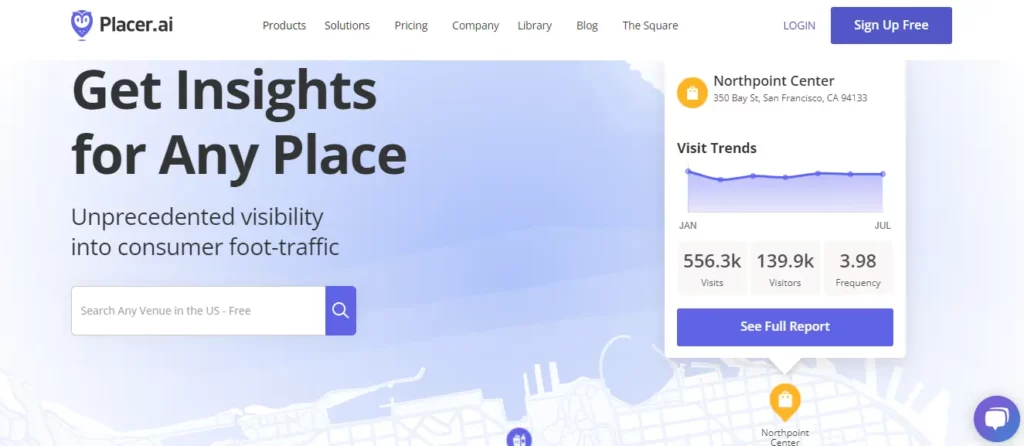The width and height of the screenshot is (1024, 446).
Task: Open the Solutions menu
Action: pos(347,25)
